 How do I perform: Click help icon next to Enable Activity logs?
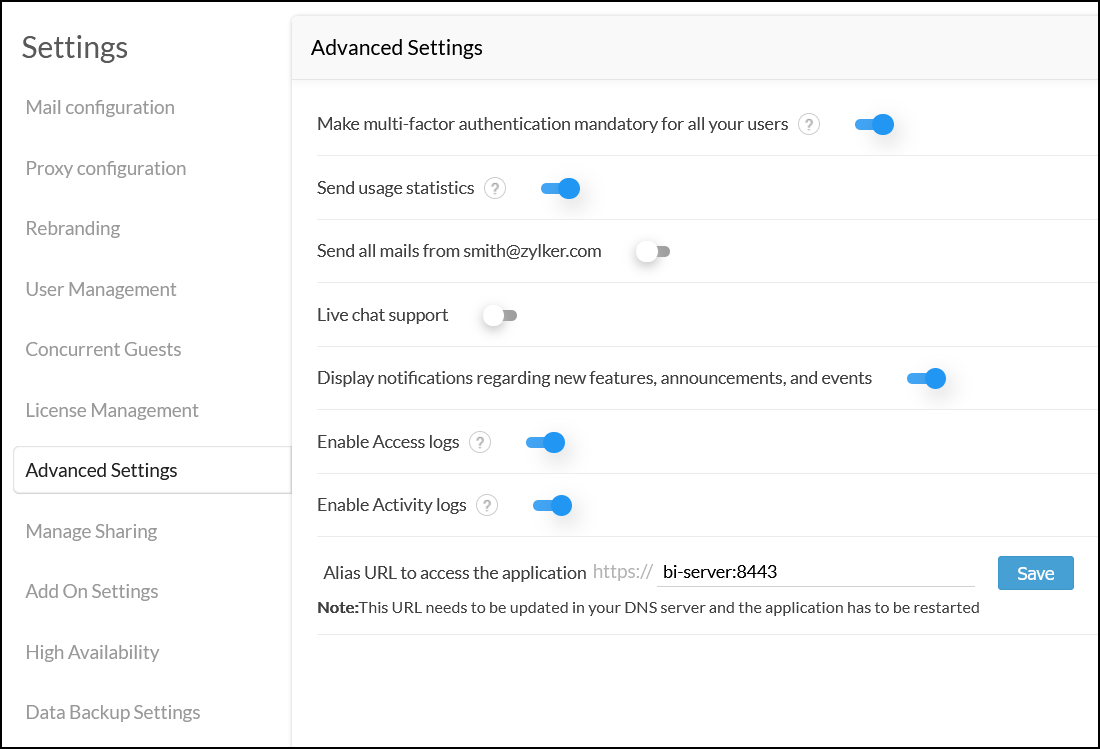487,505
